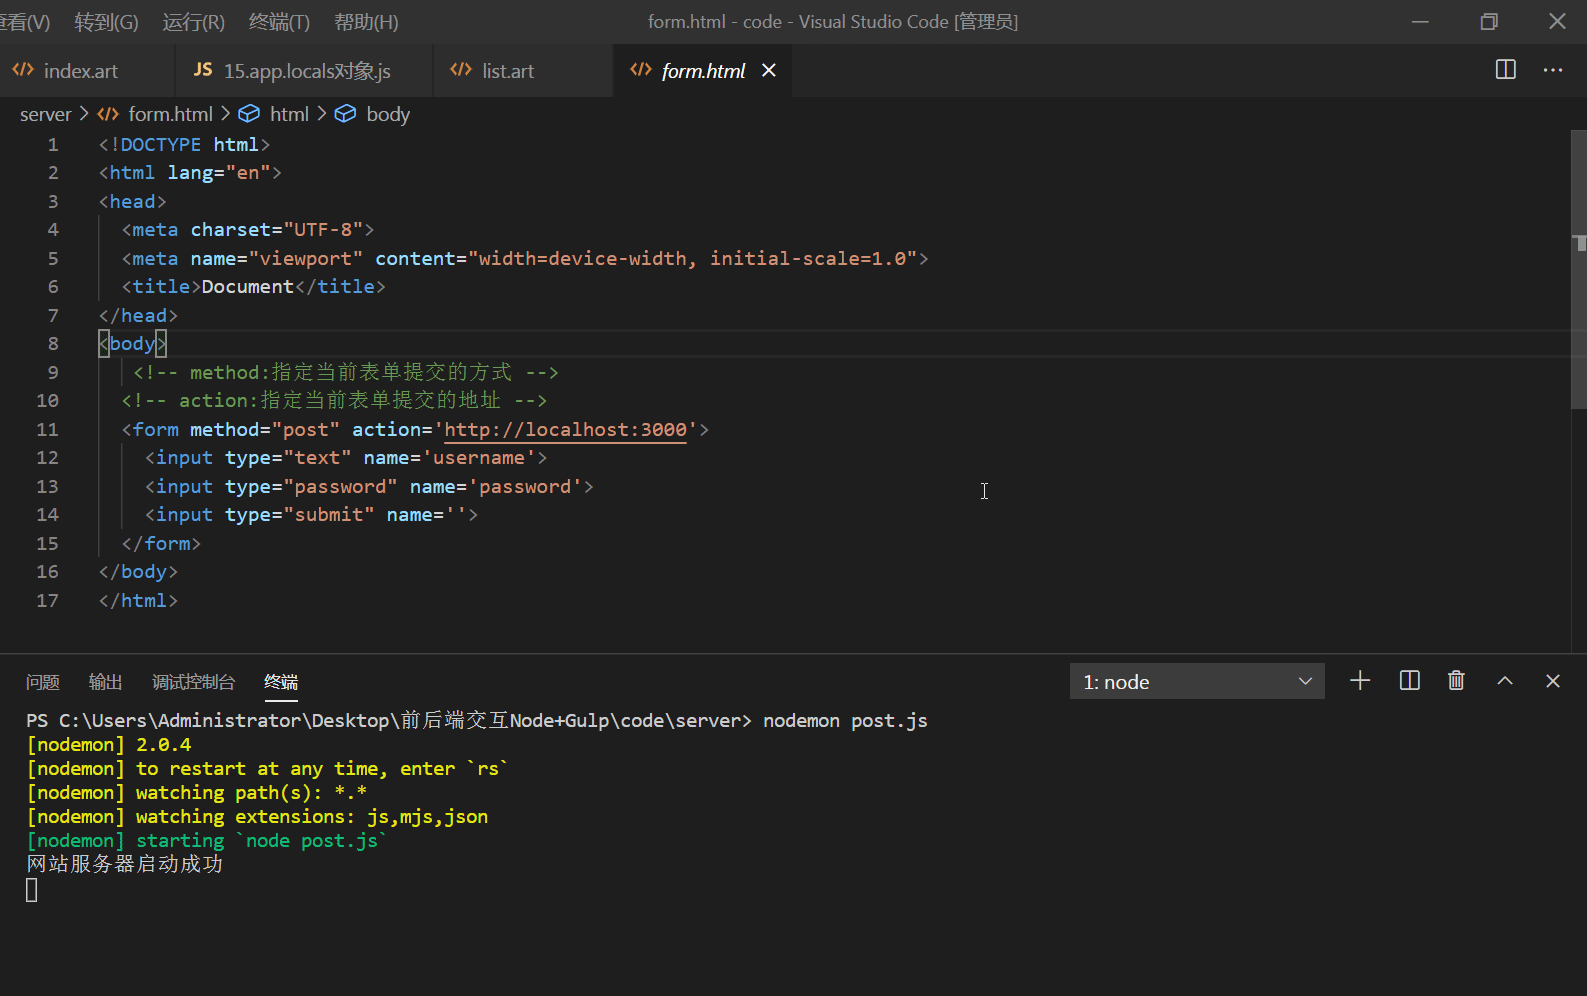
Task: Minimize the VS Code window
Action: coord(1420,21)
